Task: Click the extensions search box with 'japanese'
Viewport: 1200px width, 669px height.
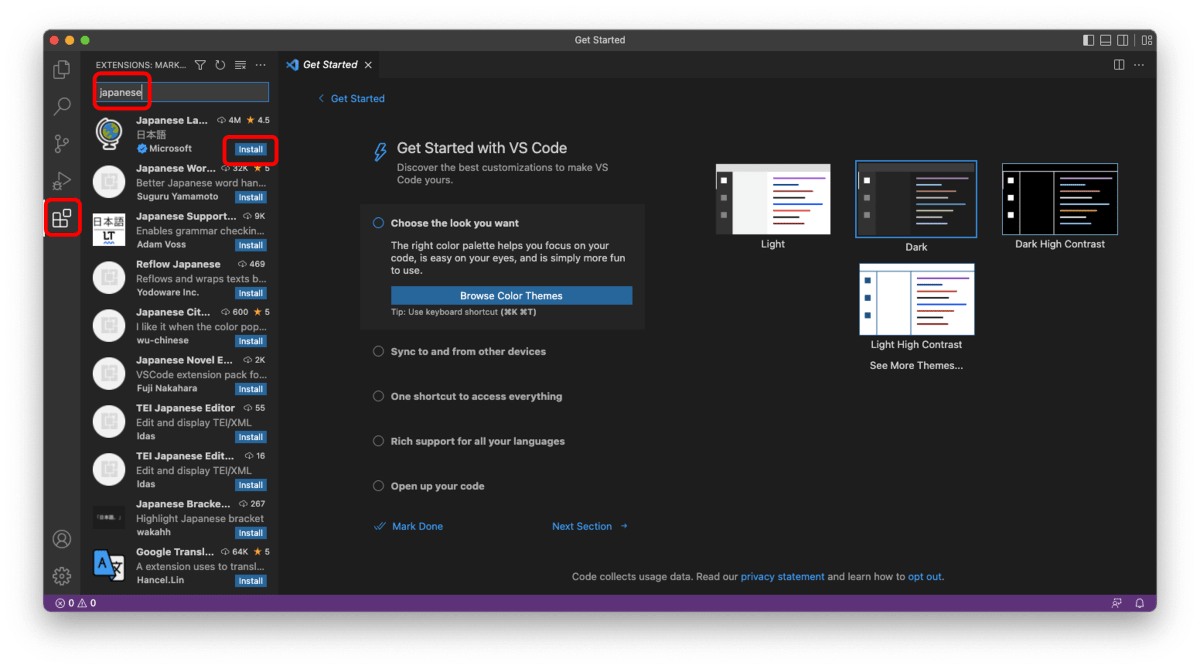Action: click(182, 92)
